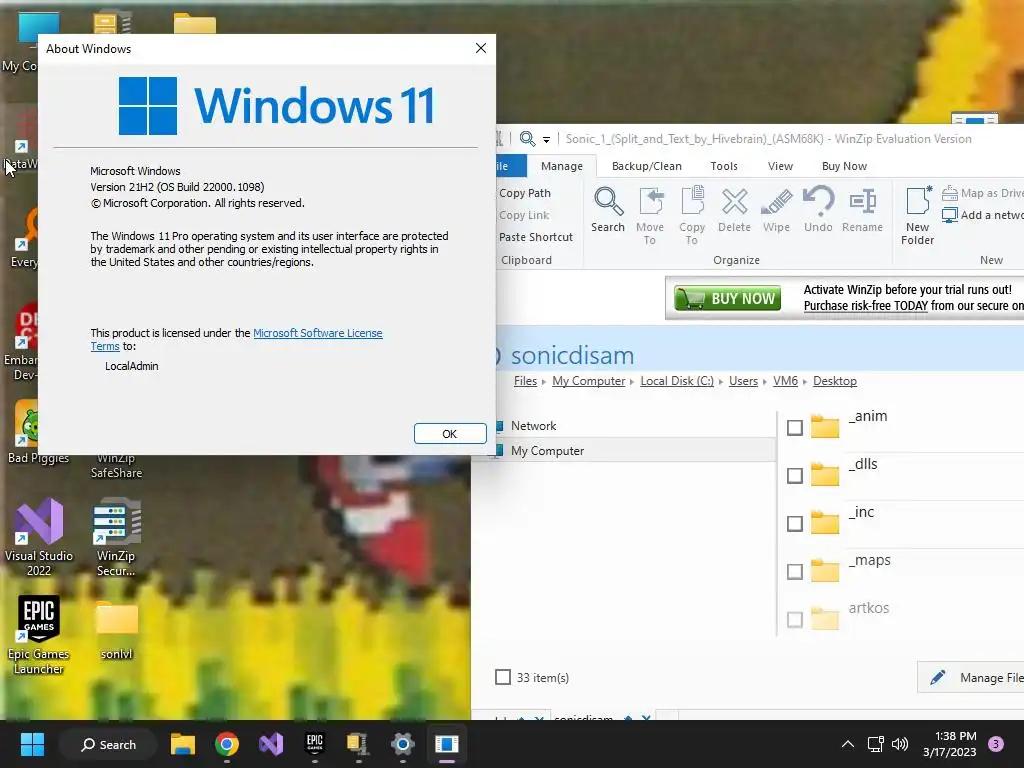The width and height of the screenshot is (1024, 768).
Task: Click the _inc folder name
Action: click(x=861, y=512)
